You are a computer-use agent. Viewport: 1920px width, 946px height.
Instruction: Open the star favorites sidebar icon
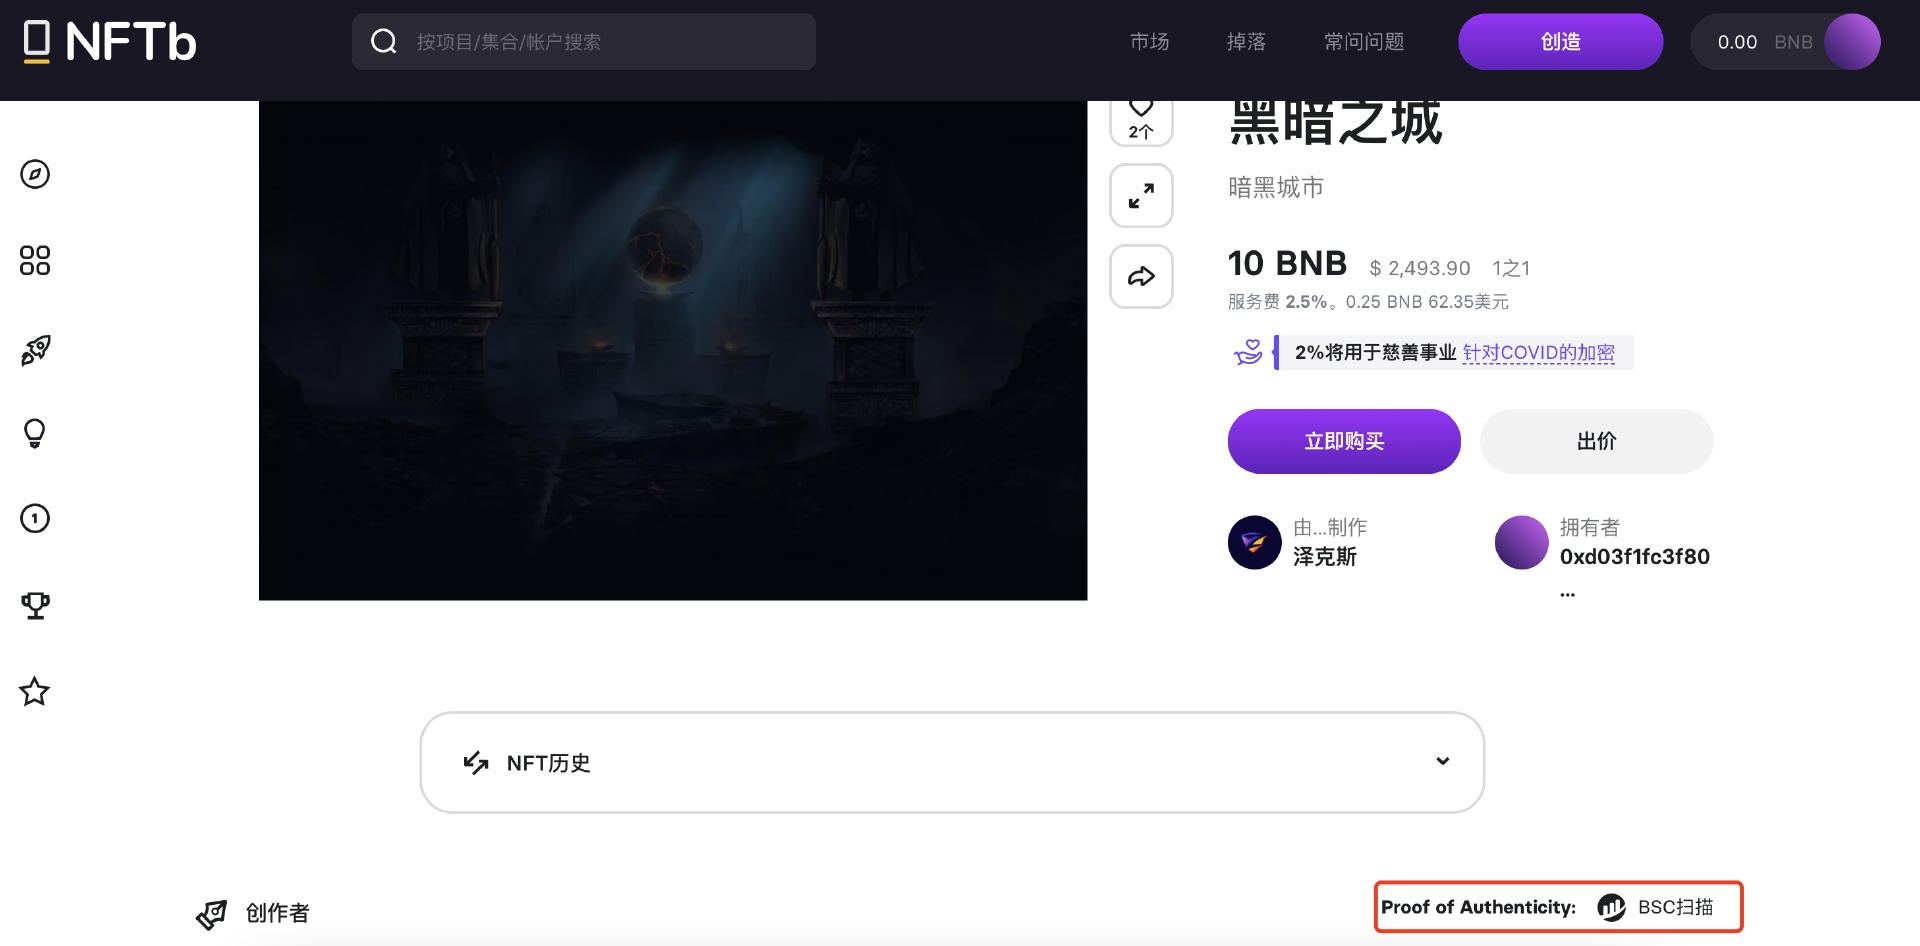[x=35, y=691]
